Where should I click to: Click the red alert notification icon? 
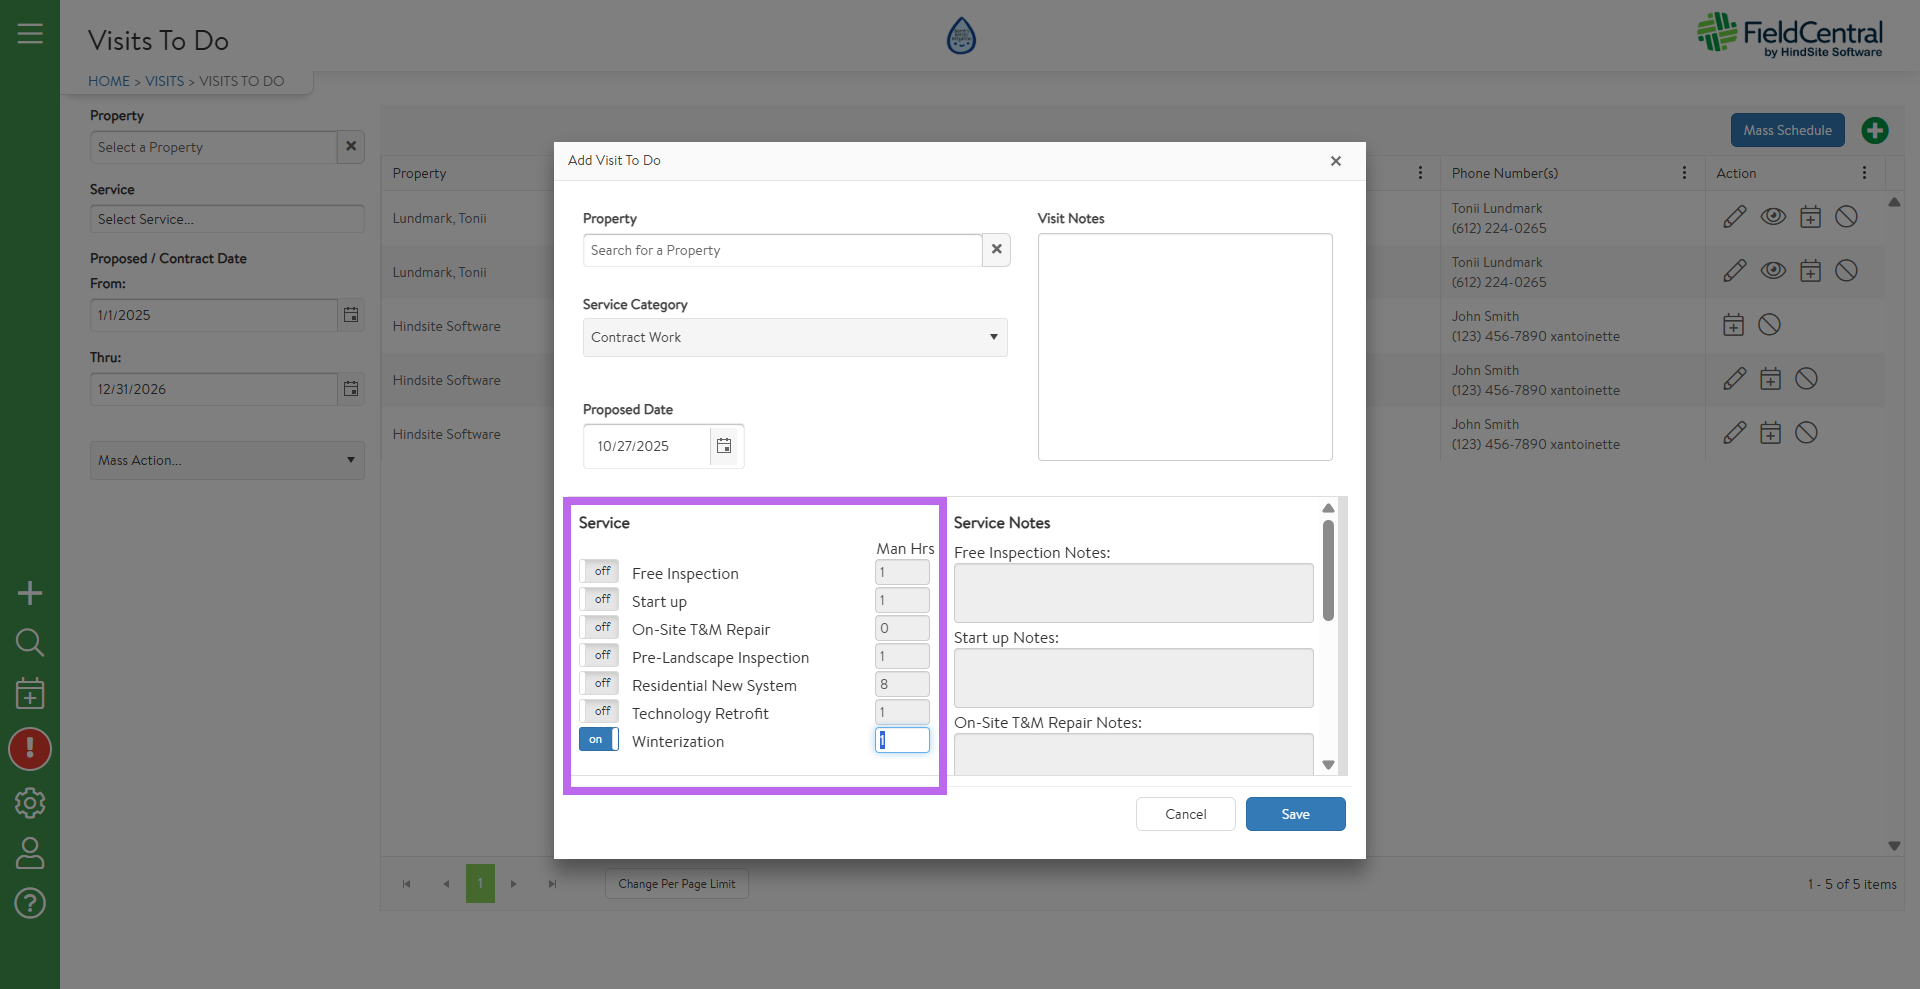click(30, 749)
